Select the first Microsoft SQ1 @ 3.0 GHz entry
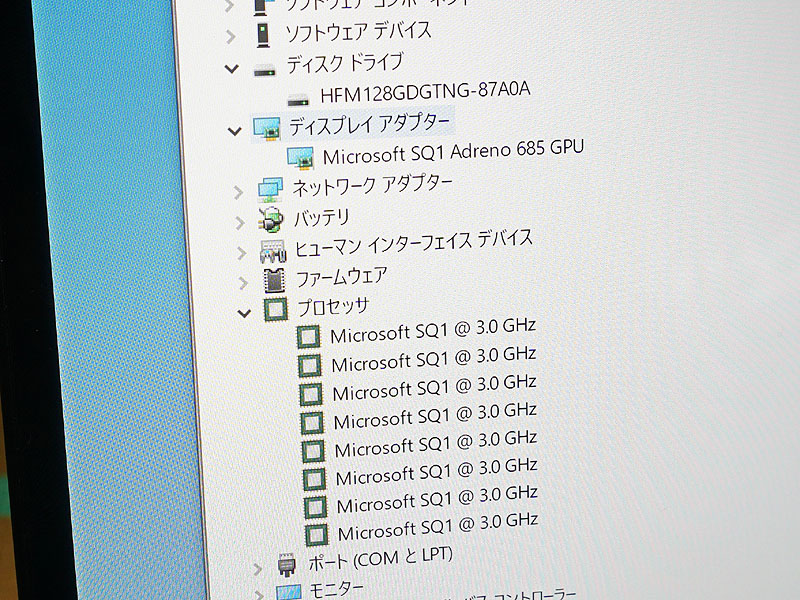800x600 pixels. coord(433,331)
